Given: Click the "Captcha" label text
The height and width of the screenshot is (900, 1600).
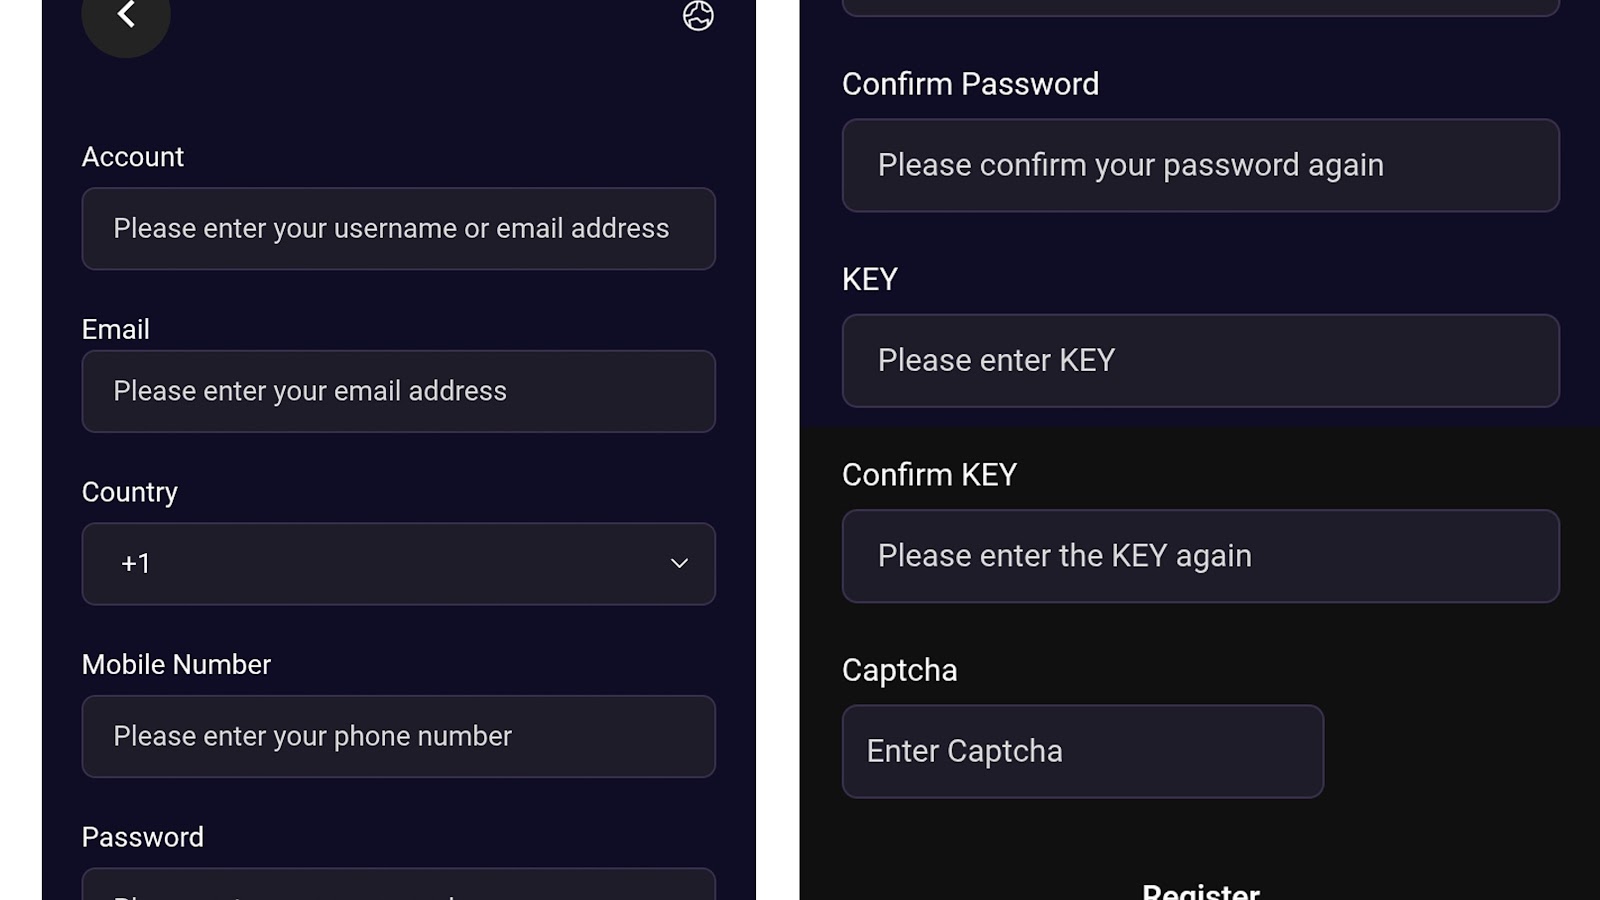Looking at the screenshot, I should 899,670.
